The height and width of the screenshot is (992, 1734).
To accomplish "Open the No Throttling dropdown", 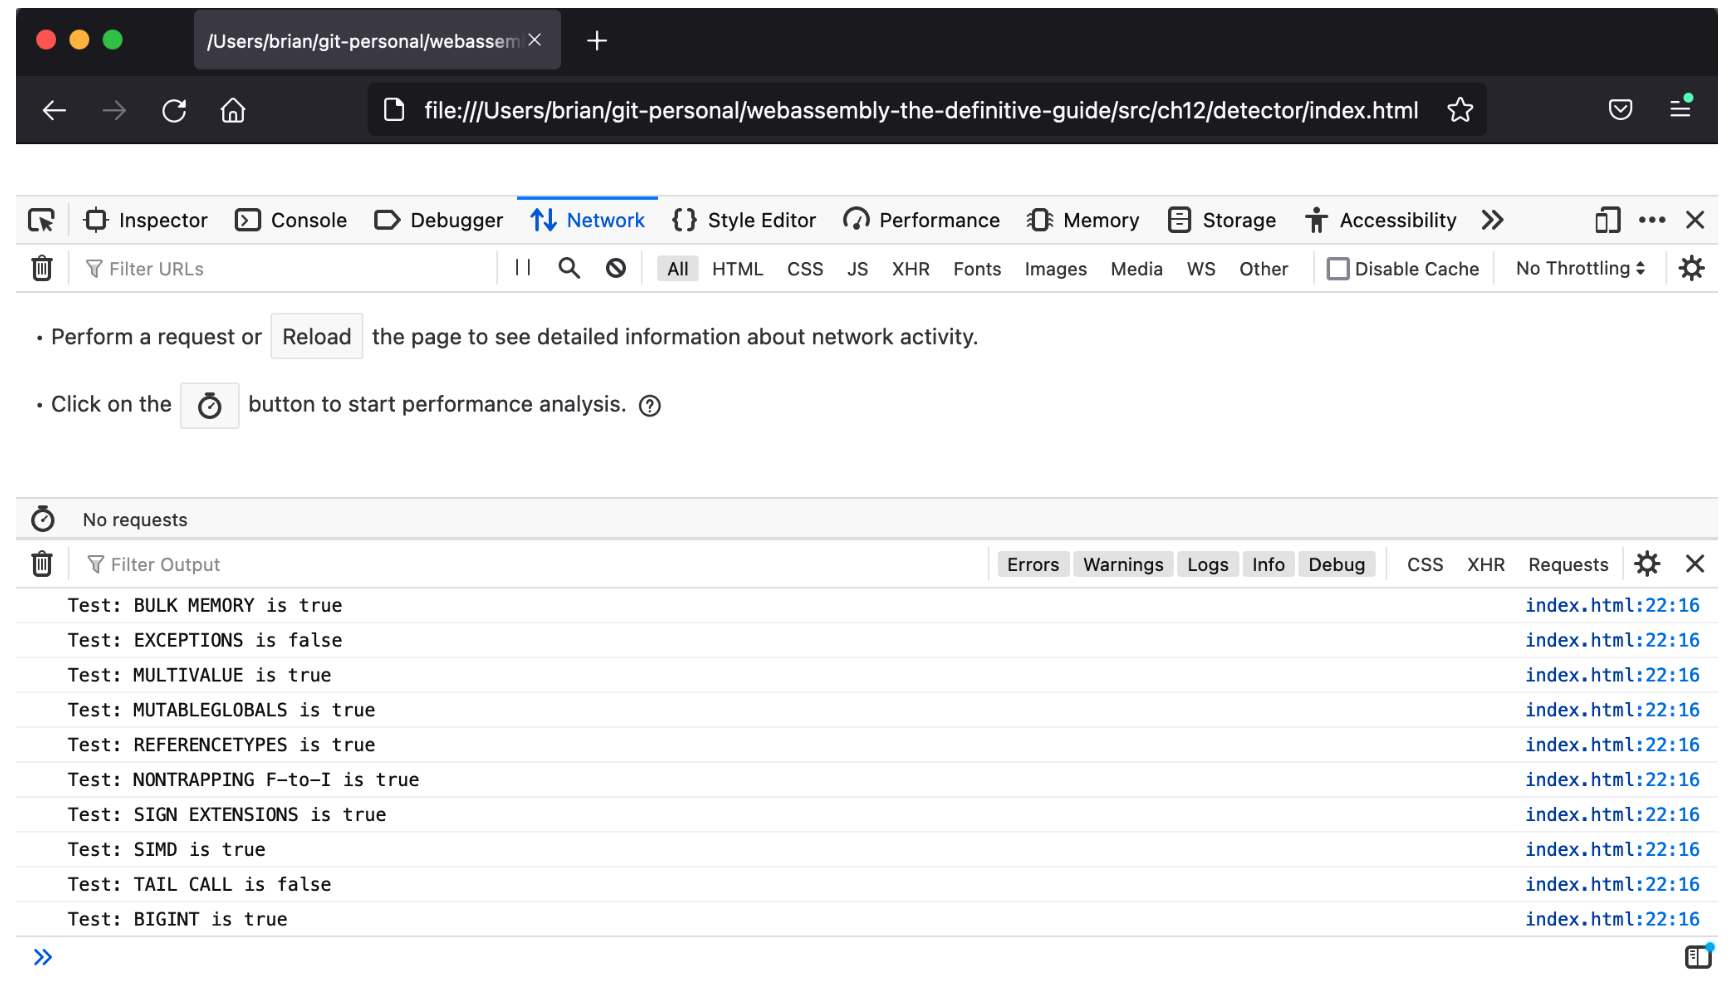I will pos(1580,268).
